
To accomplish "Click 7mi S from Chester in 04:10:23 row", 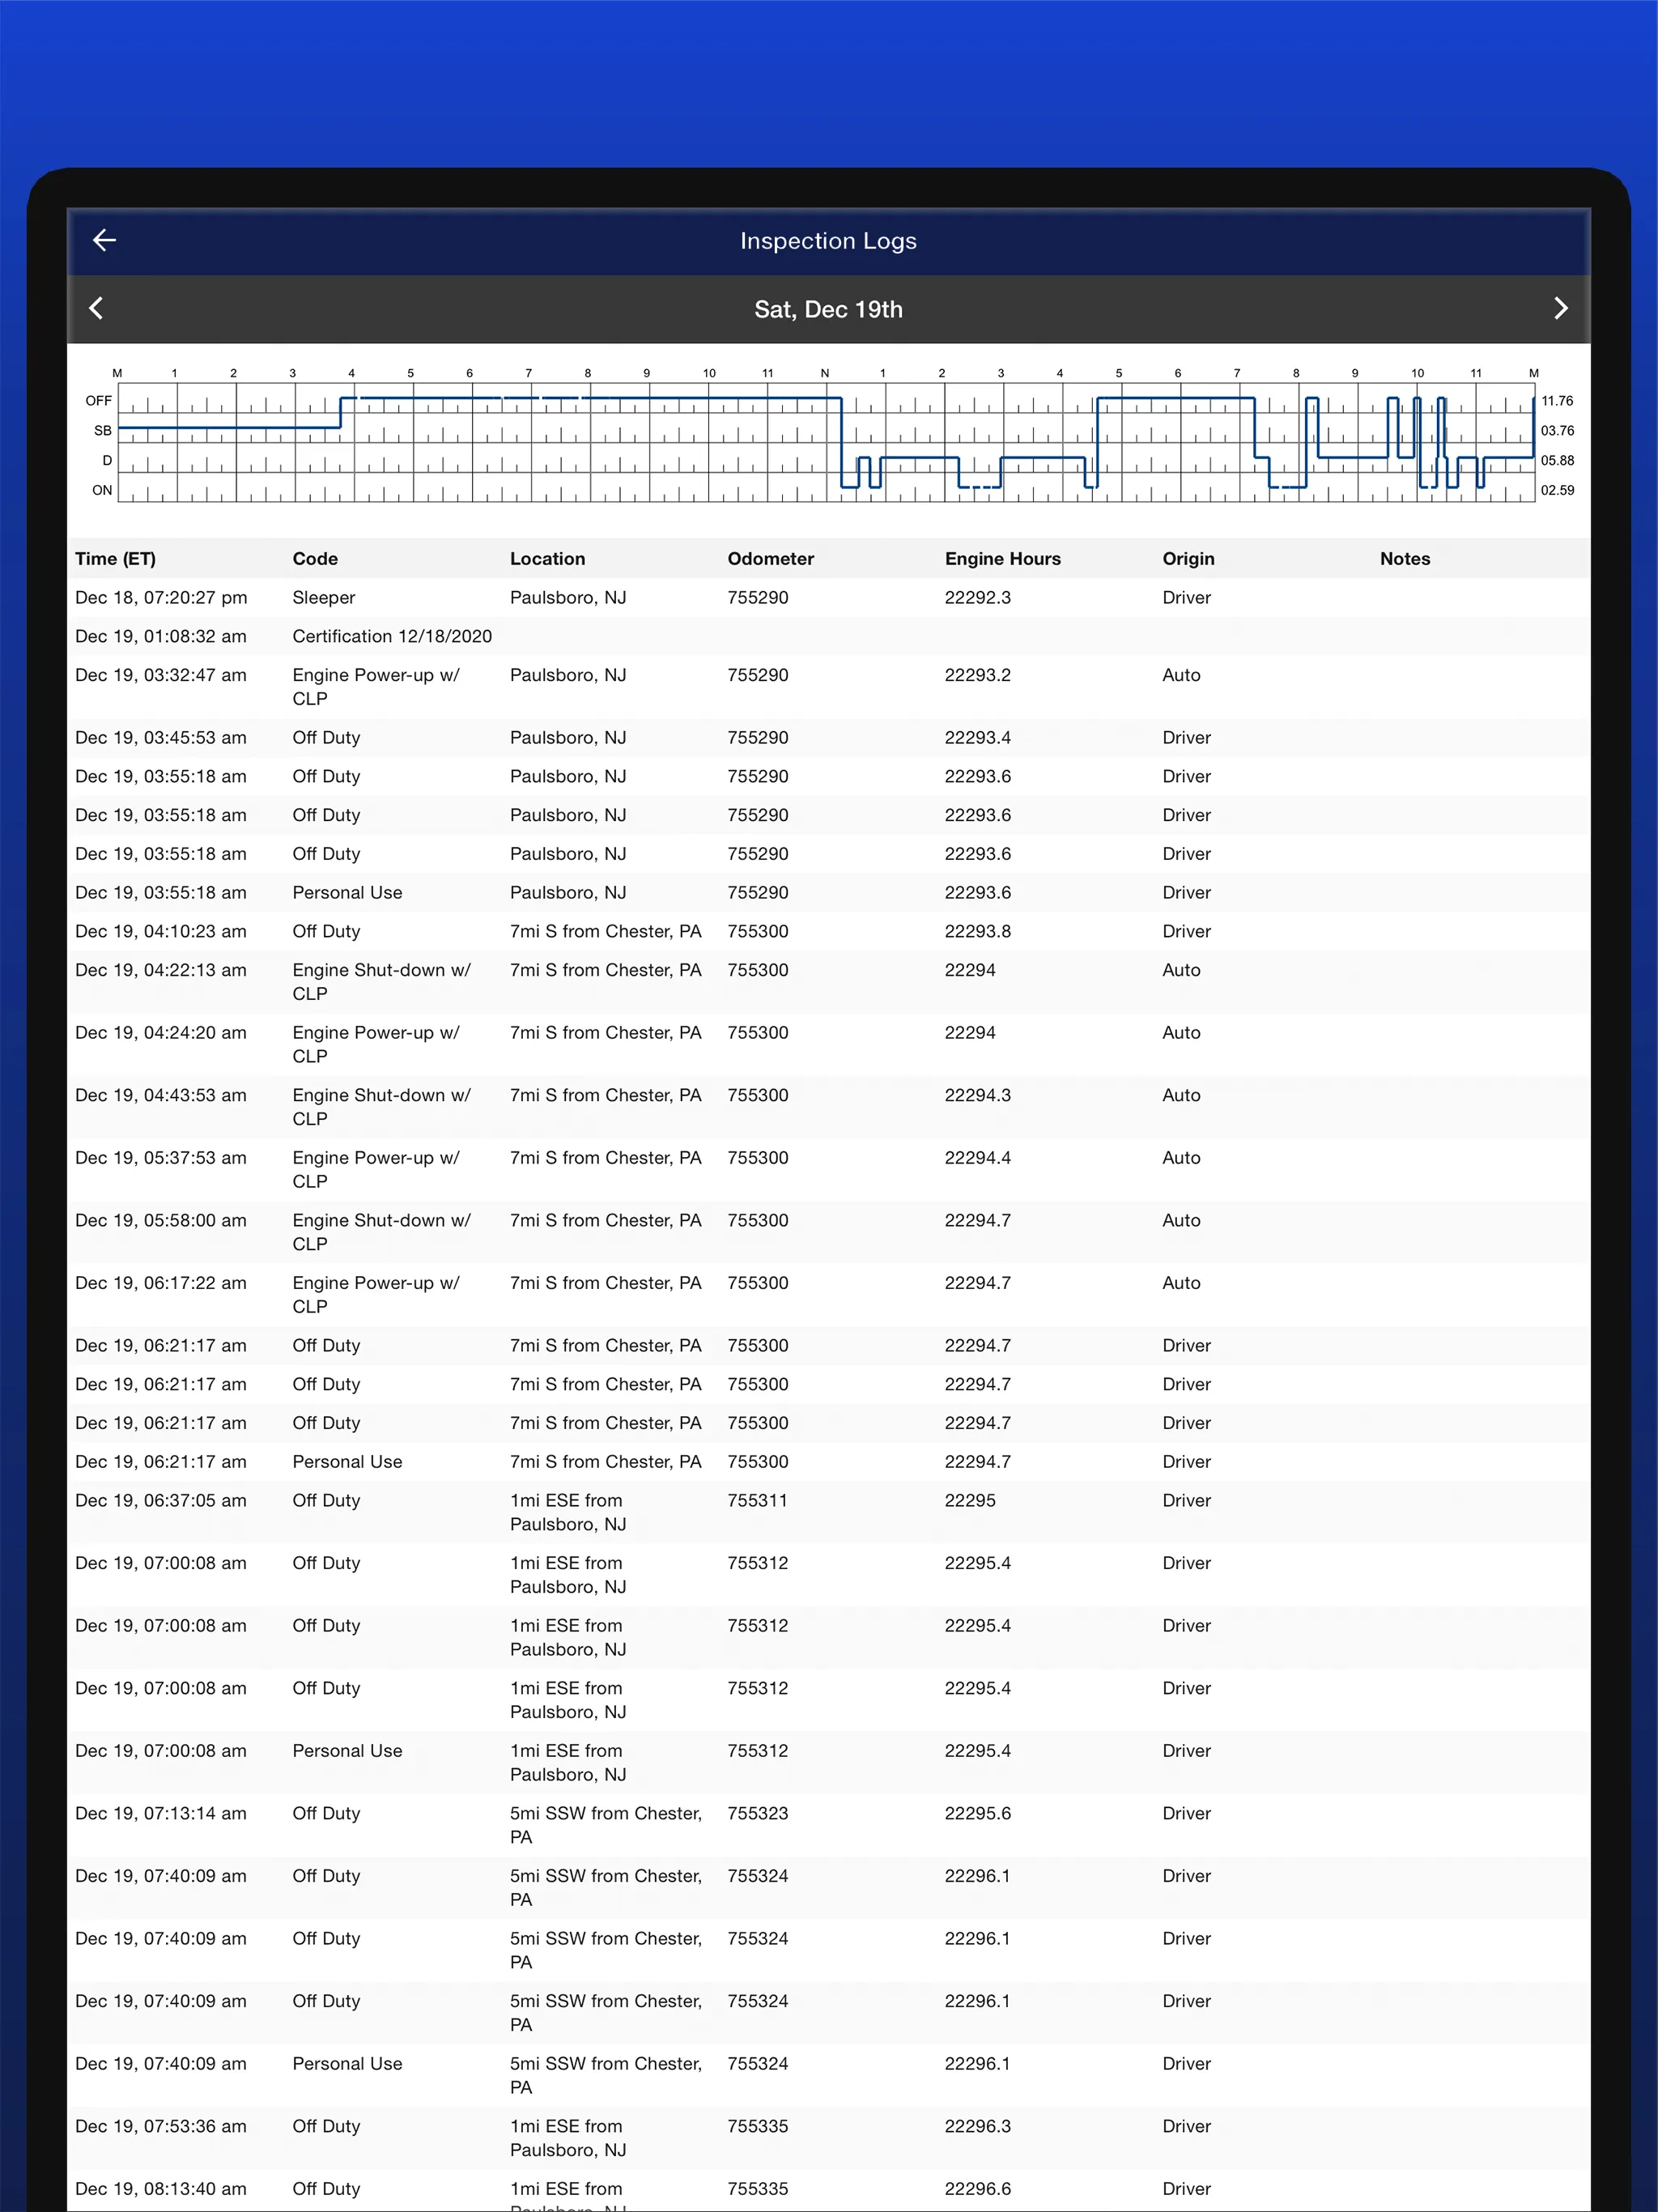I will point(605,932).
